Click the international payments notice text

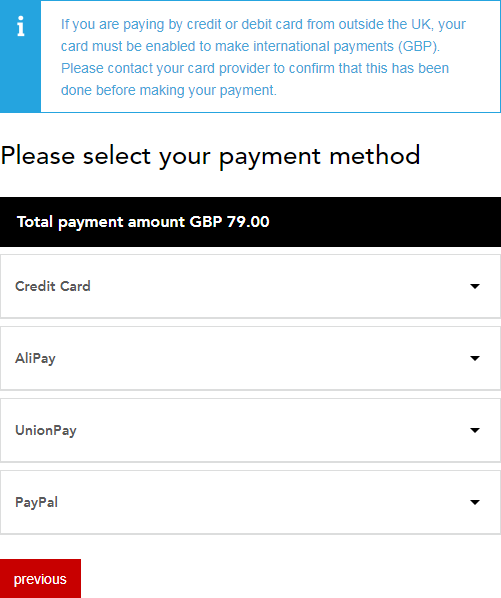click(263, 57)
